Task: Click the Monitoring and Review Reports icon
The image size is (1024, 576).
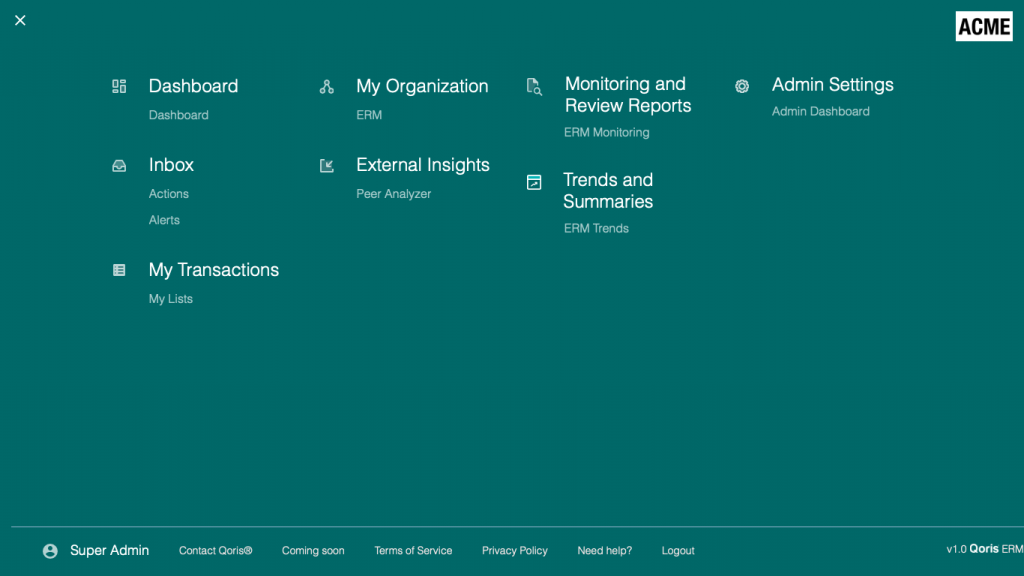Action: tap(534, 86)
